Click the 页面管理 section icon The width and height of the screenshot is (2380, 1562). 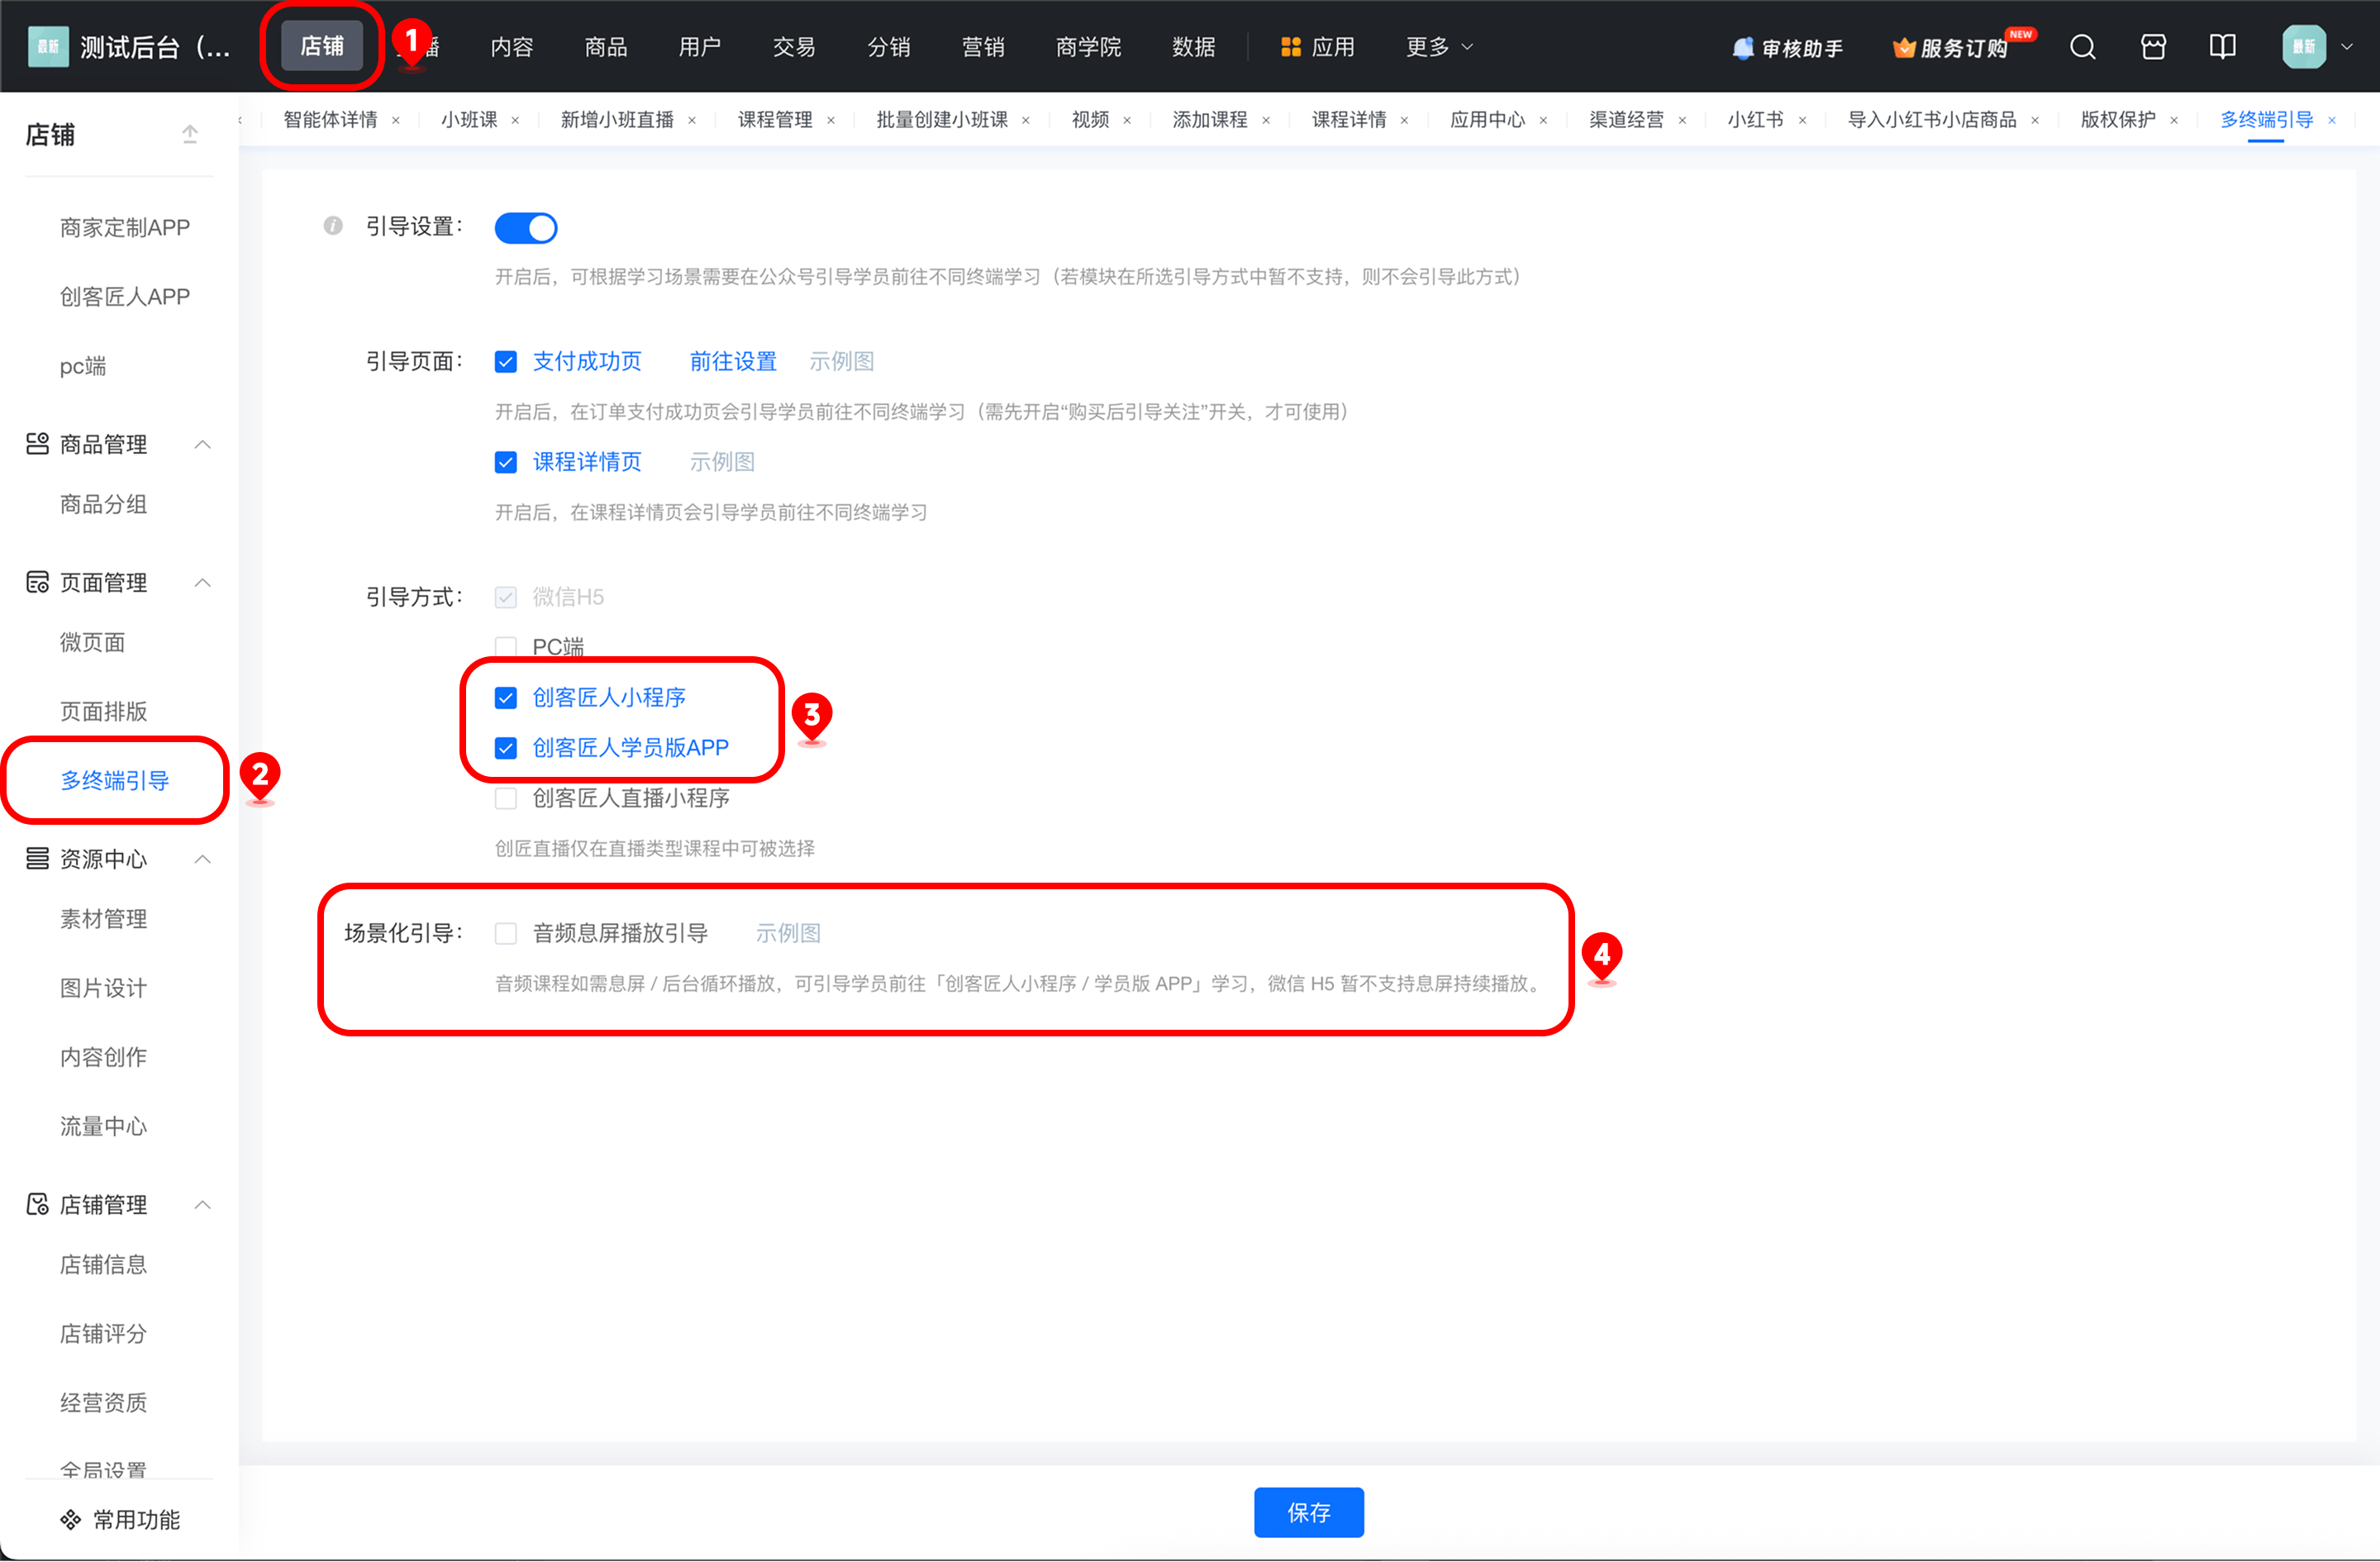(37, 582)
